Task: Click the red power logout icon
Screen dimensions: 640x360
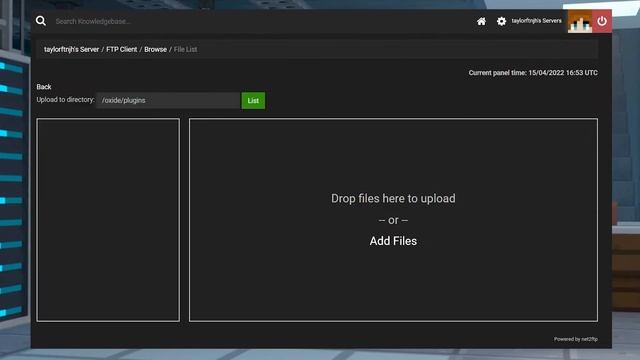Action: point(602,21)
